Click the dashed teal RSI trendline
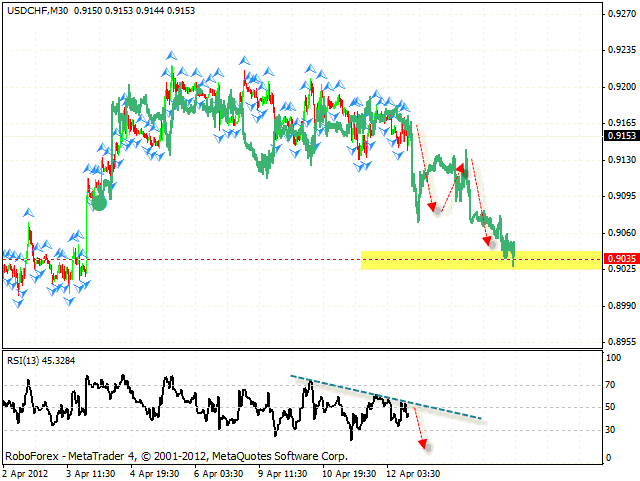640x481 pixels. [390, 398]
